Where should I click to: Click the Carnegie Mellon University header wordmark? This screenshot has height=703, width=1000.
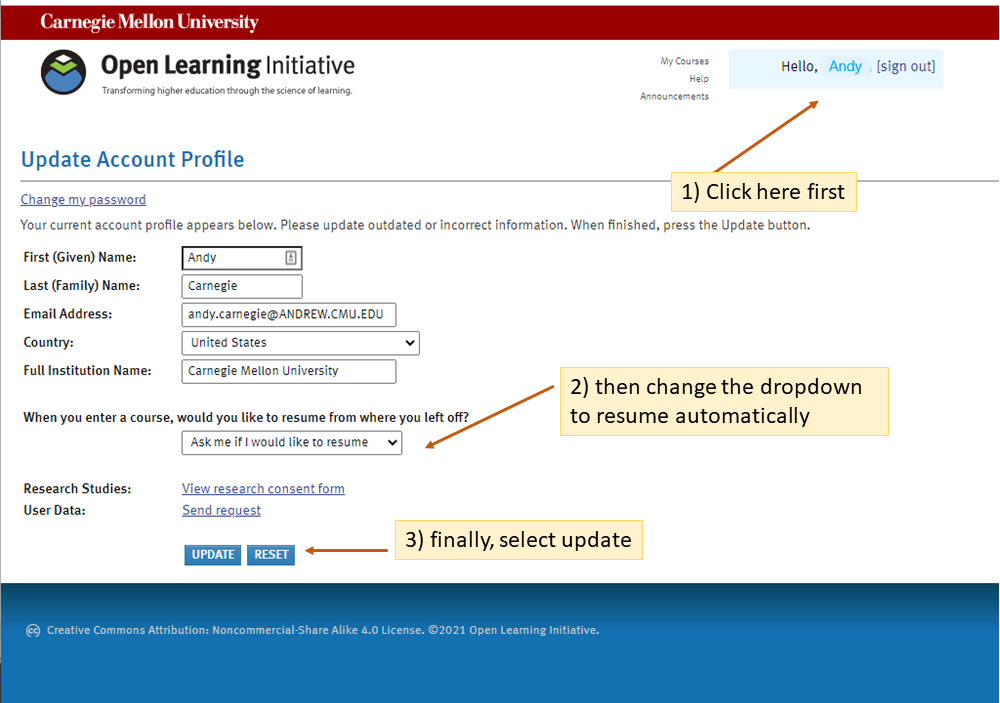coord(149,22)
